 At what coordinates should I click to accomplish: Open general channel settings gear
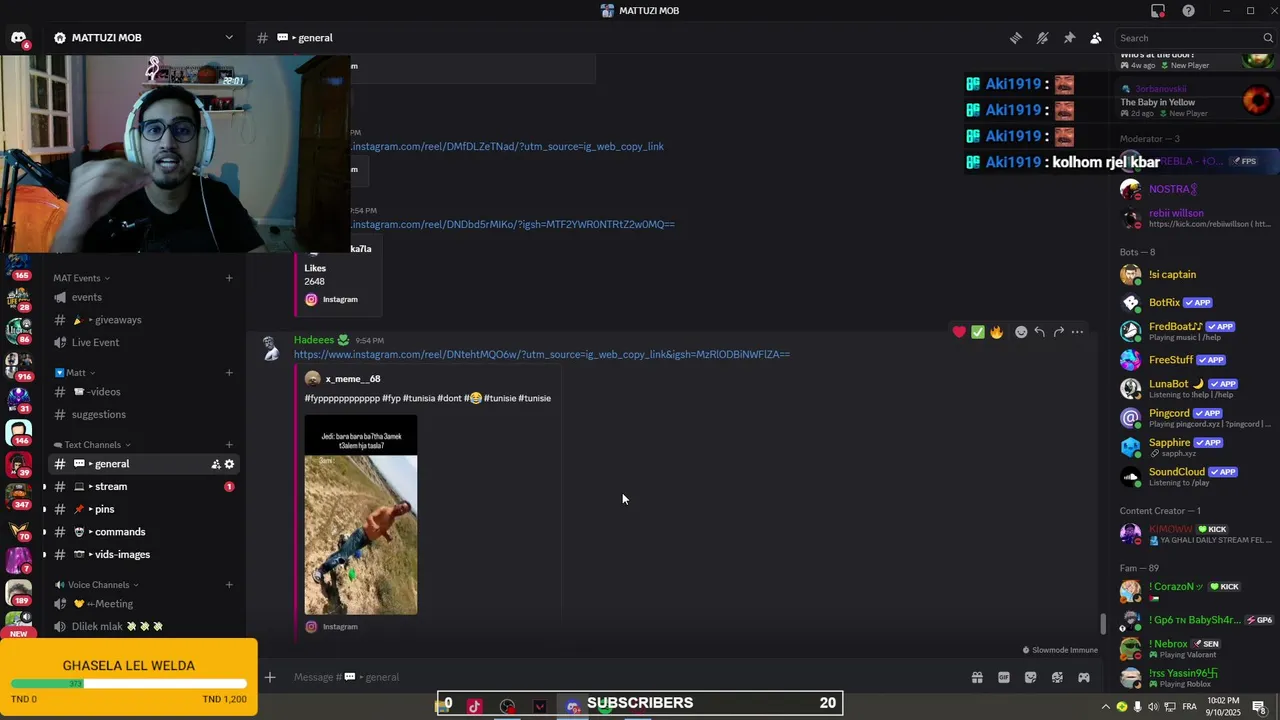point(229,464)
